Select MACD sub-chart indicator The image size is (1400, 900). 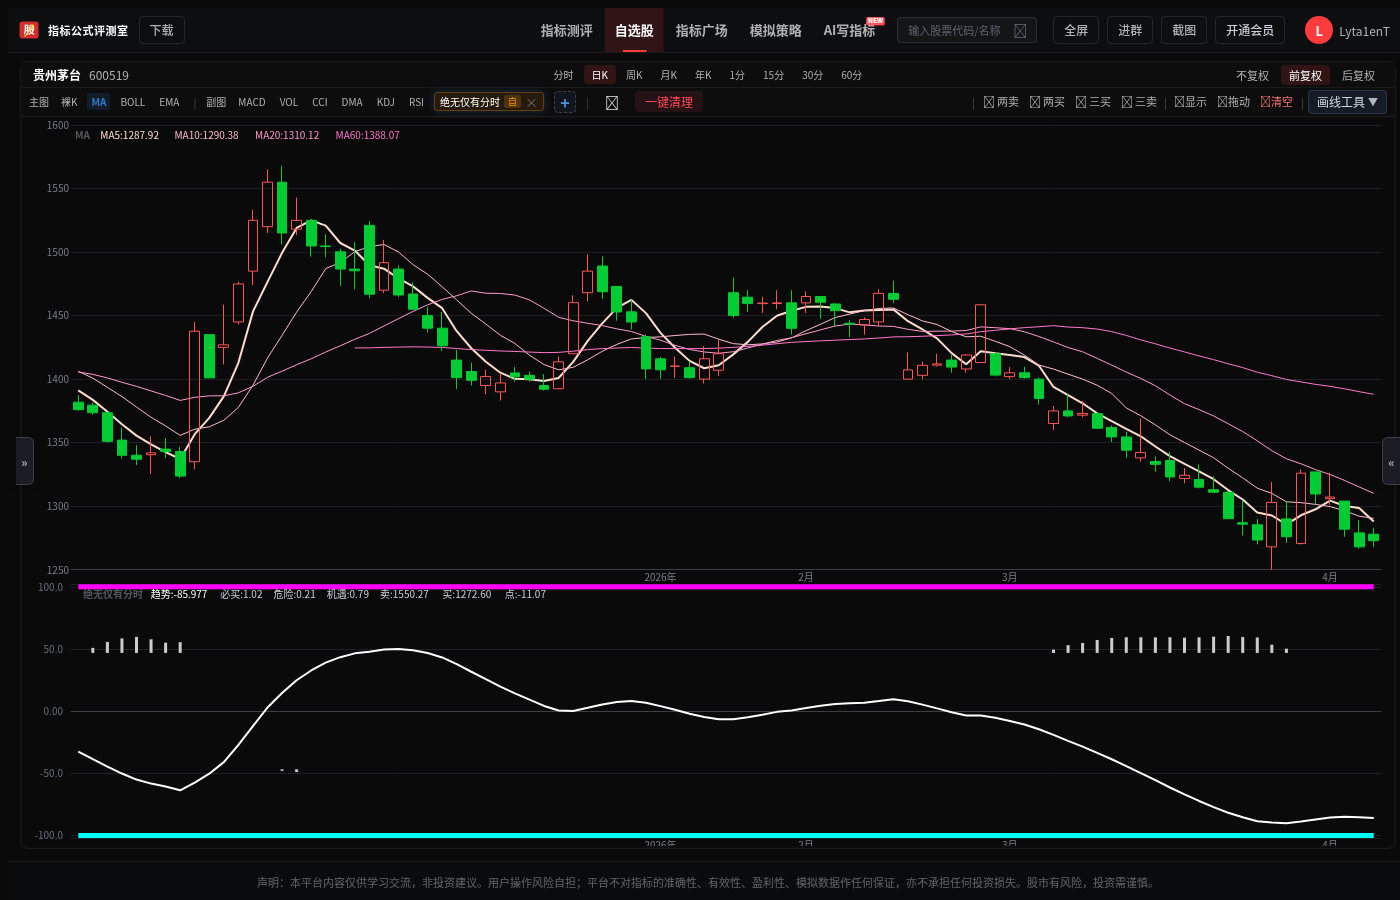(252, 102)
